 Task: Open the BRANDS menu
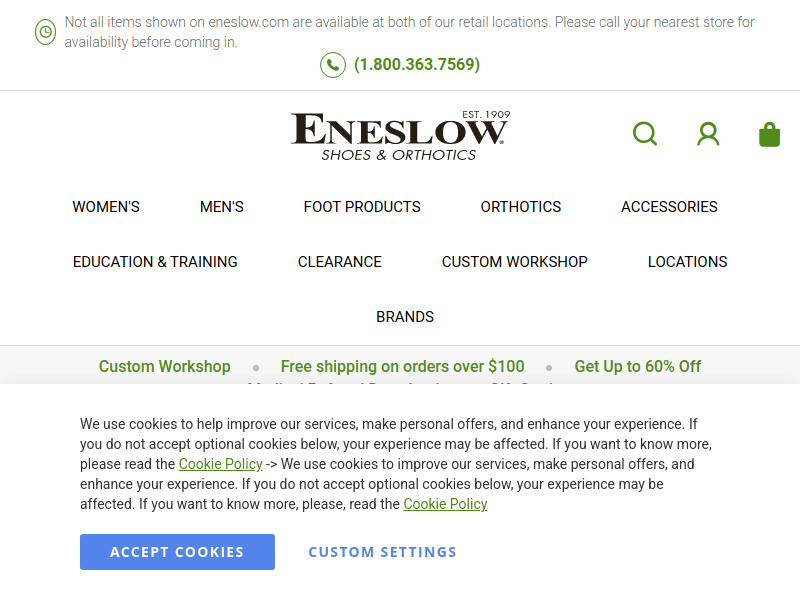pos(405,317)
